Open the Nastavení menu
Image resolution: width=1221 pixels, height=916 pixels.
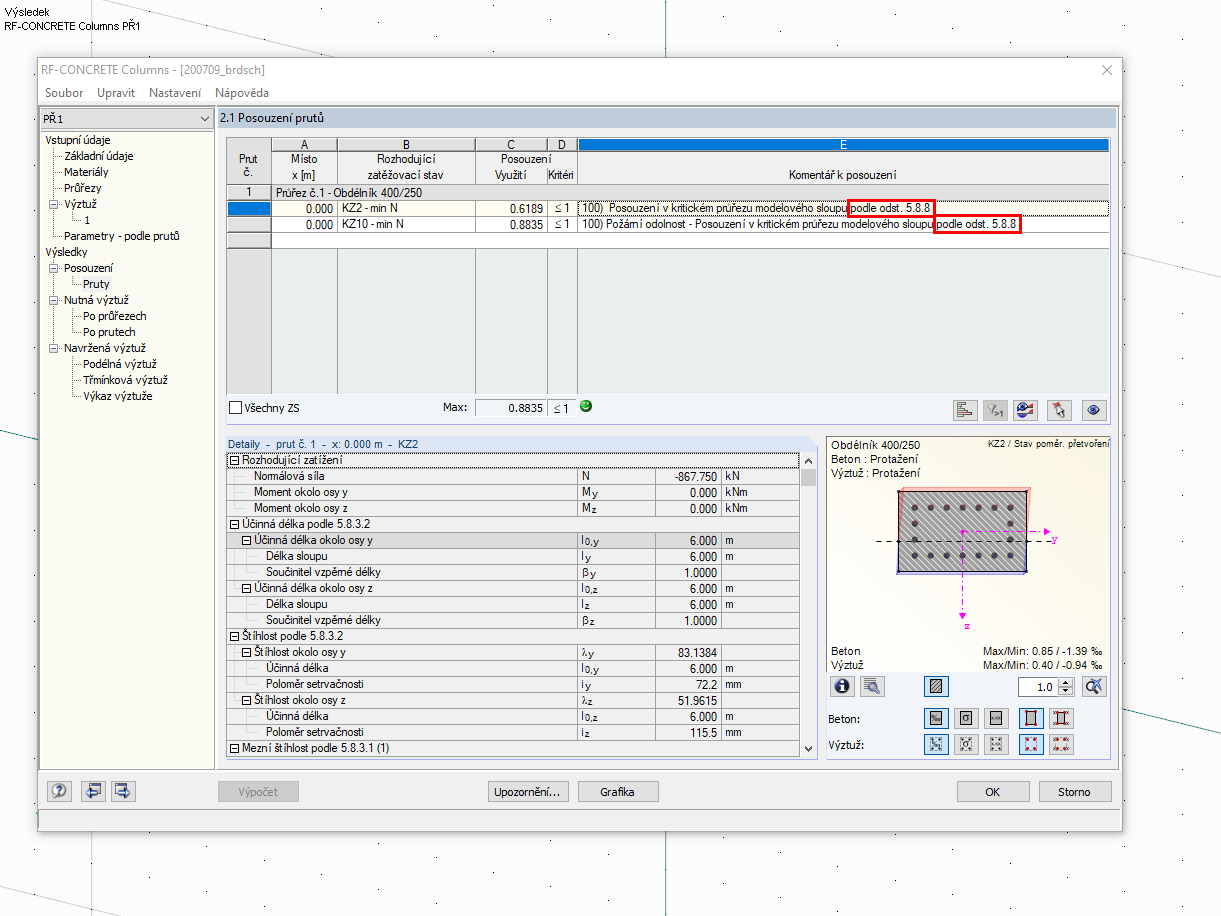175,93
